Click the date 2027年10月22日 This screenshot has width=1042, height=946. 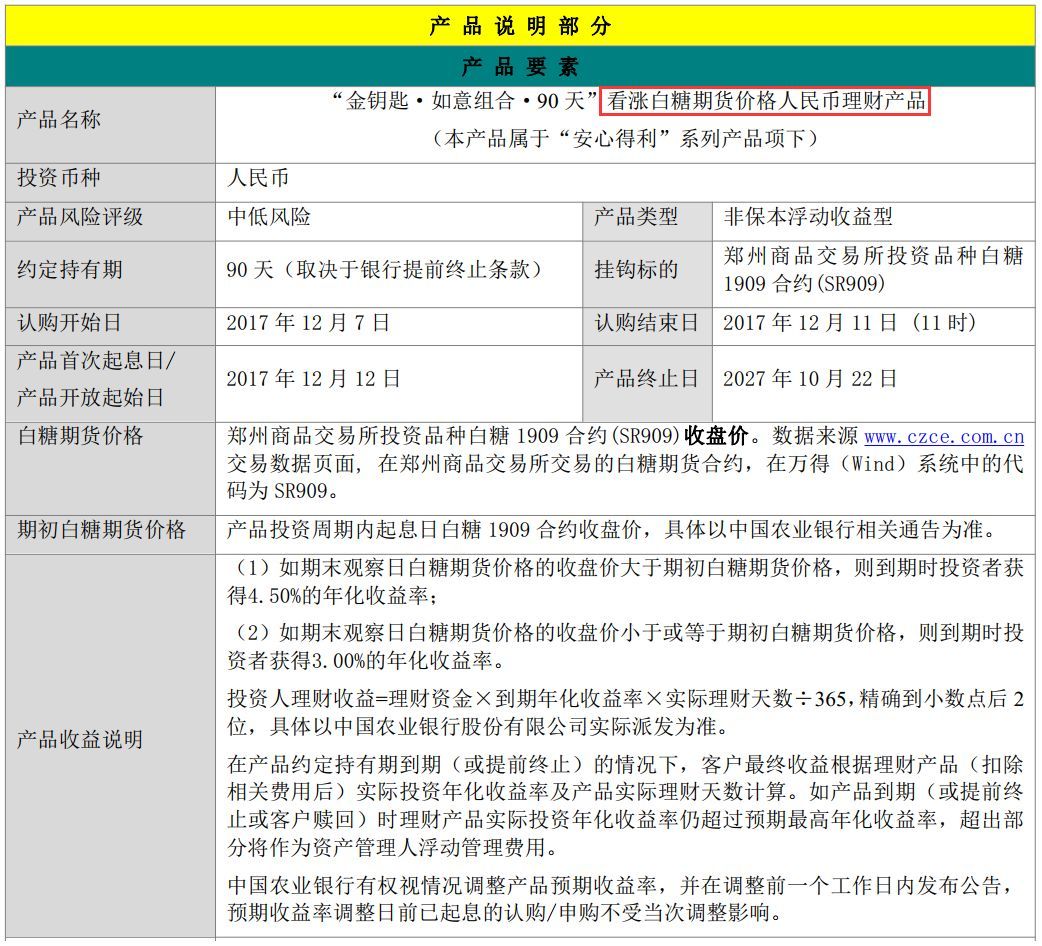(810, 379)
